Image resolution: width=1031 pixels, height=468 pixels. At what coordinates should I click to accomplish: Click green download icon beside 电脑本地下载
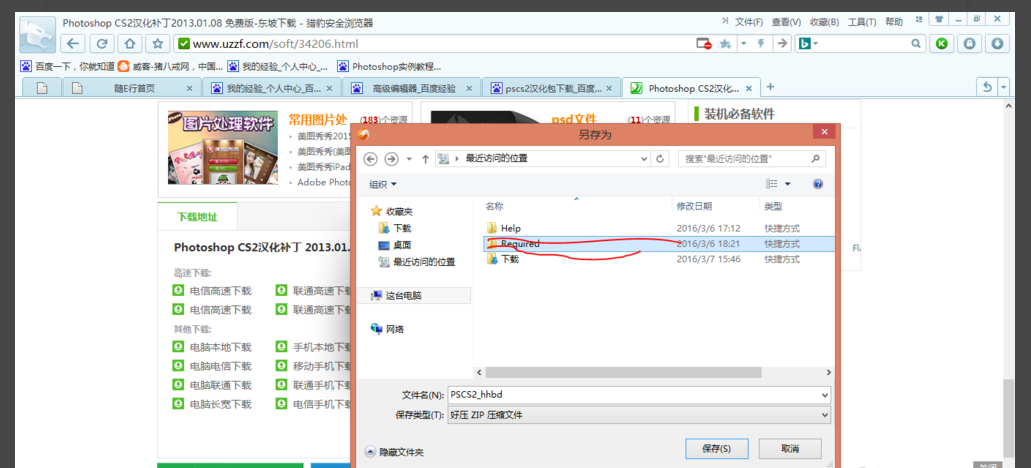point(178,346)
